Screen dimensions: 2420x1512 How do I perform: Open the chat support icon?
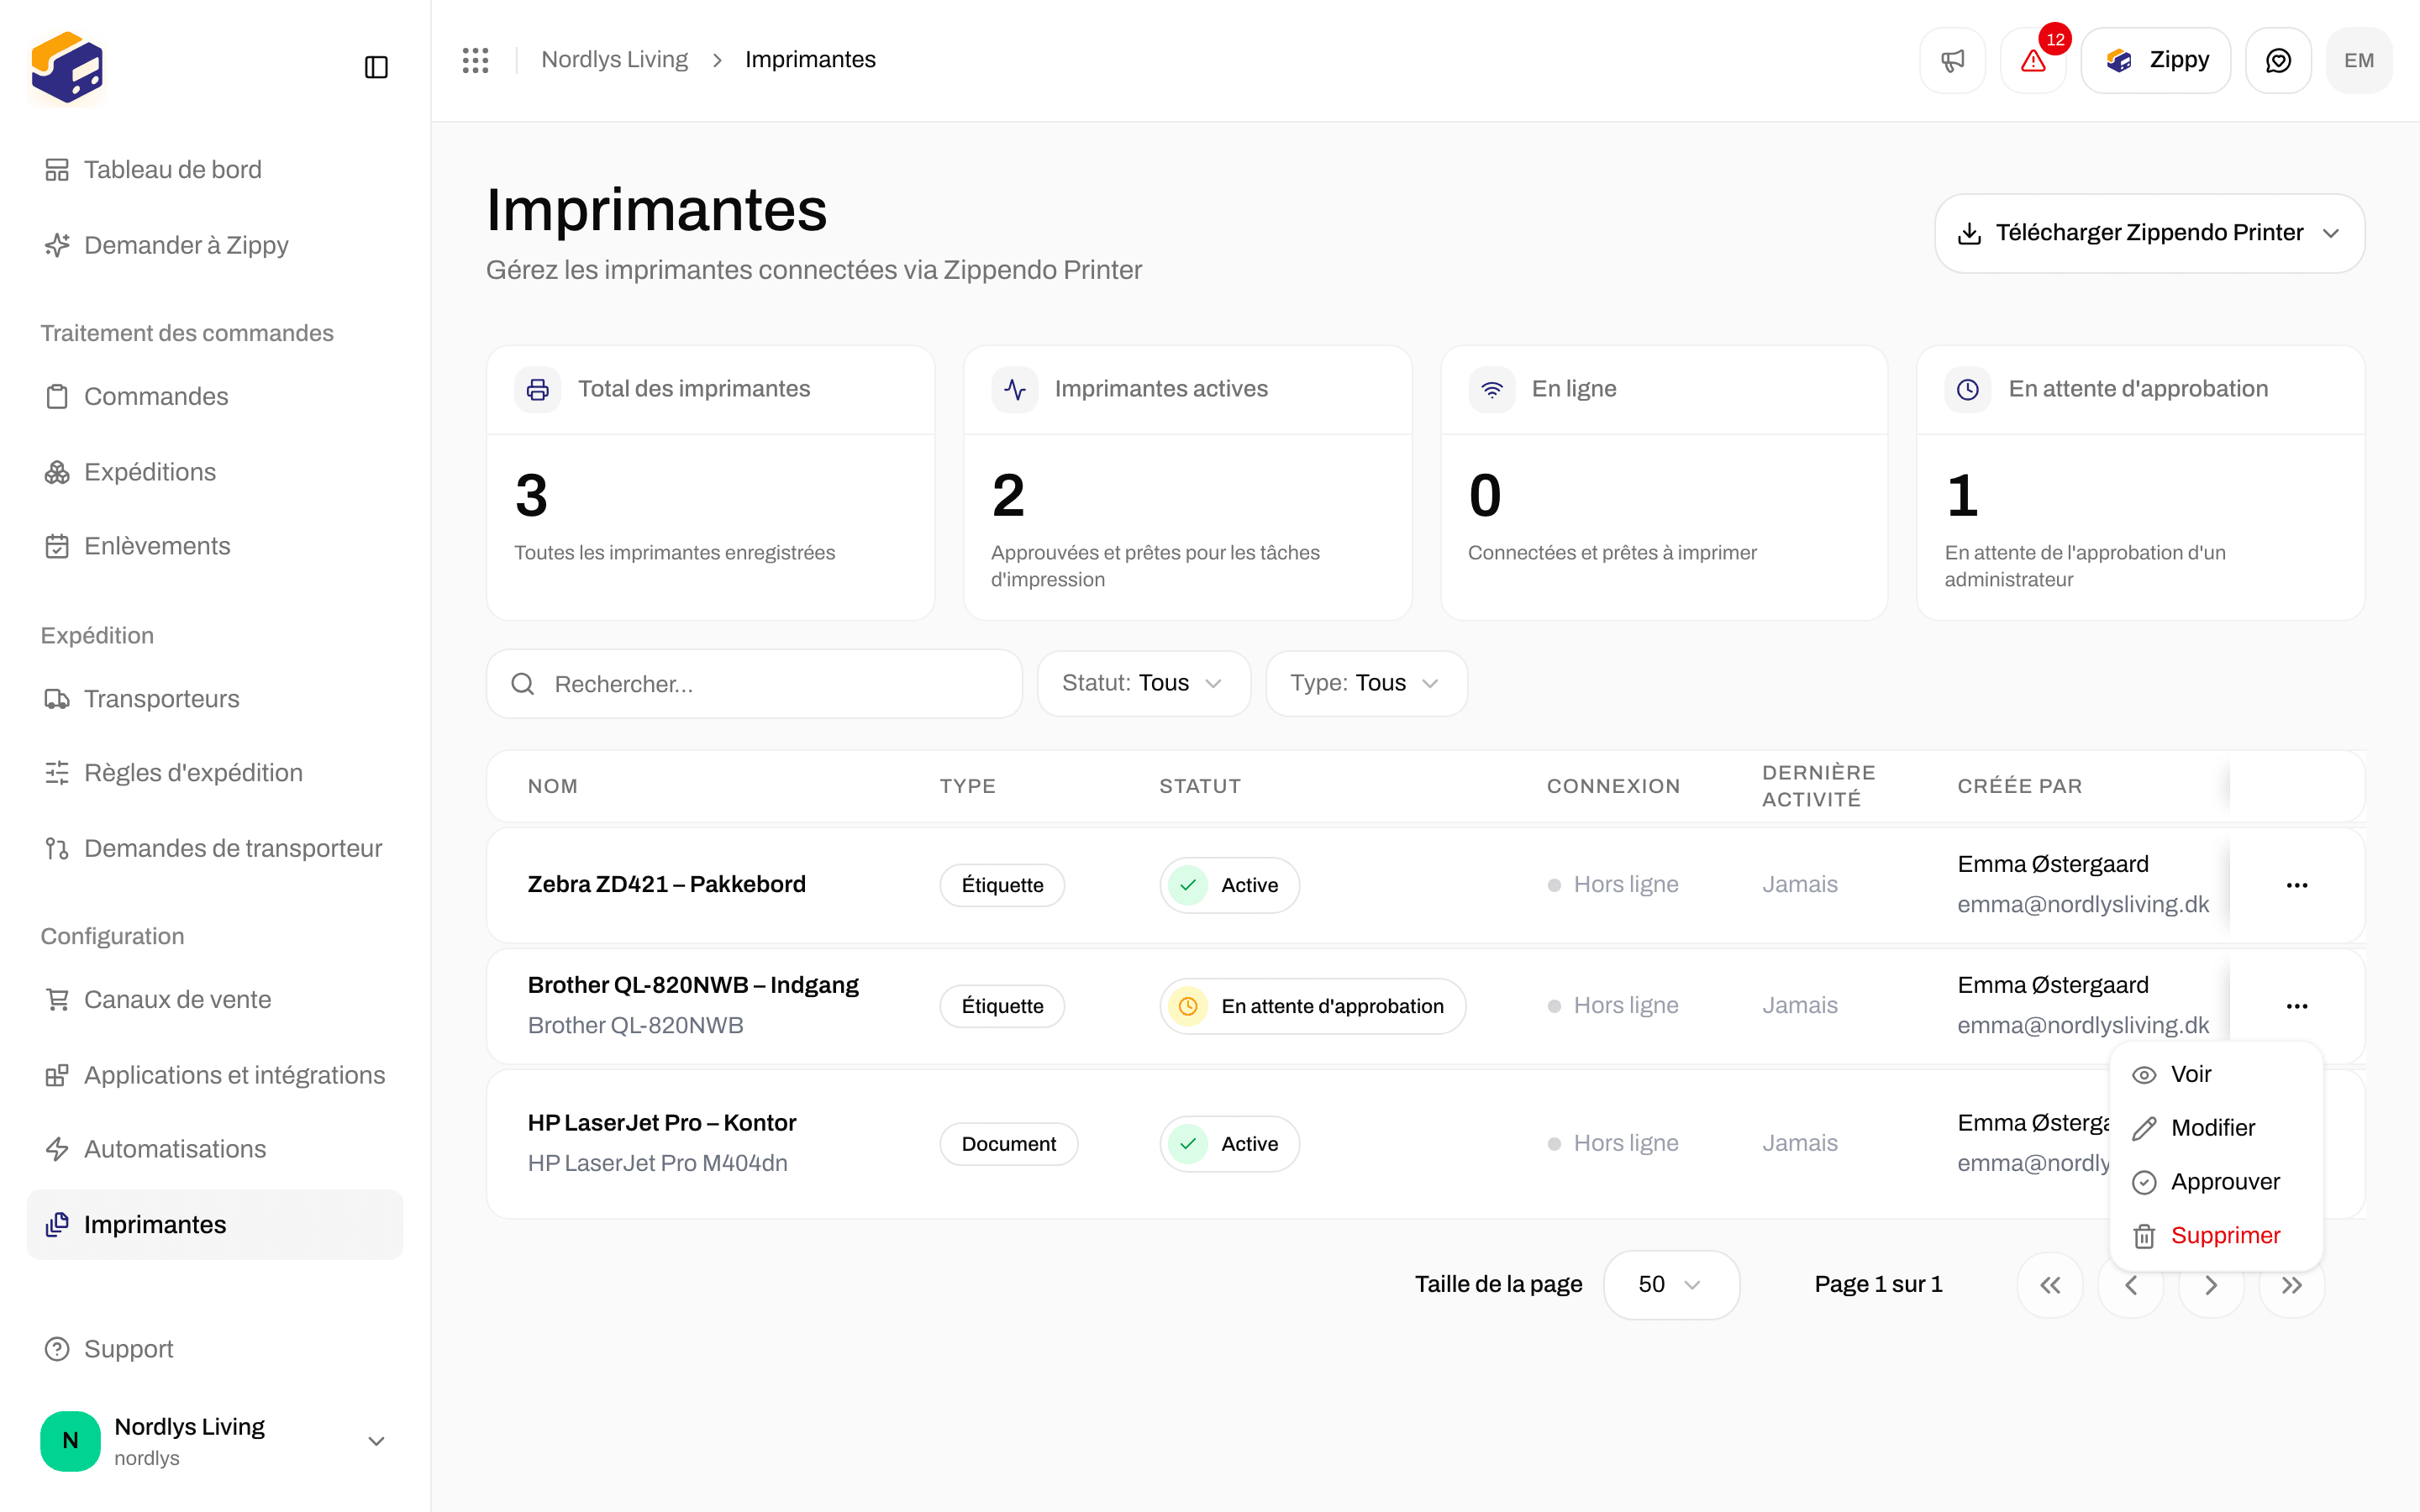click(x=2278, y=60)
